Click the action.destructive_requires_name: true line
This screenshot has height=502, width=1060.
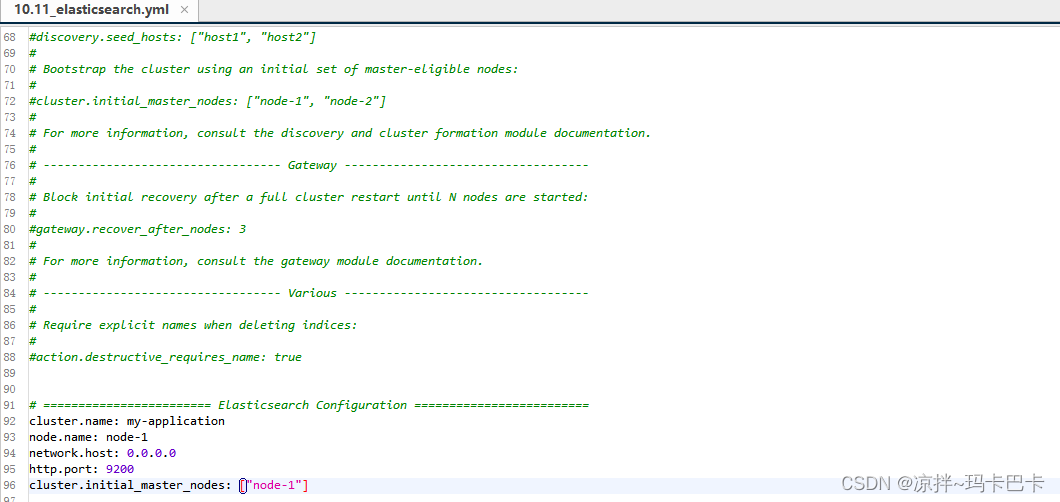(x=165, y=357)
